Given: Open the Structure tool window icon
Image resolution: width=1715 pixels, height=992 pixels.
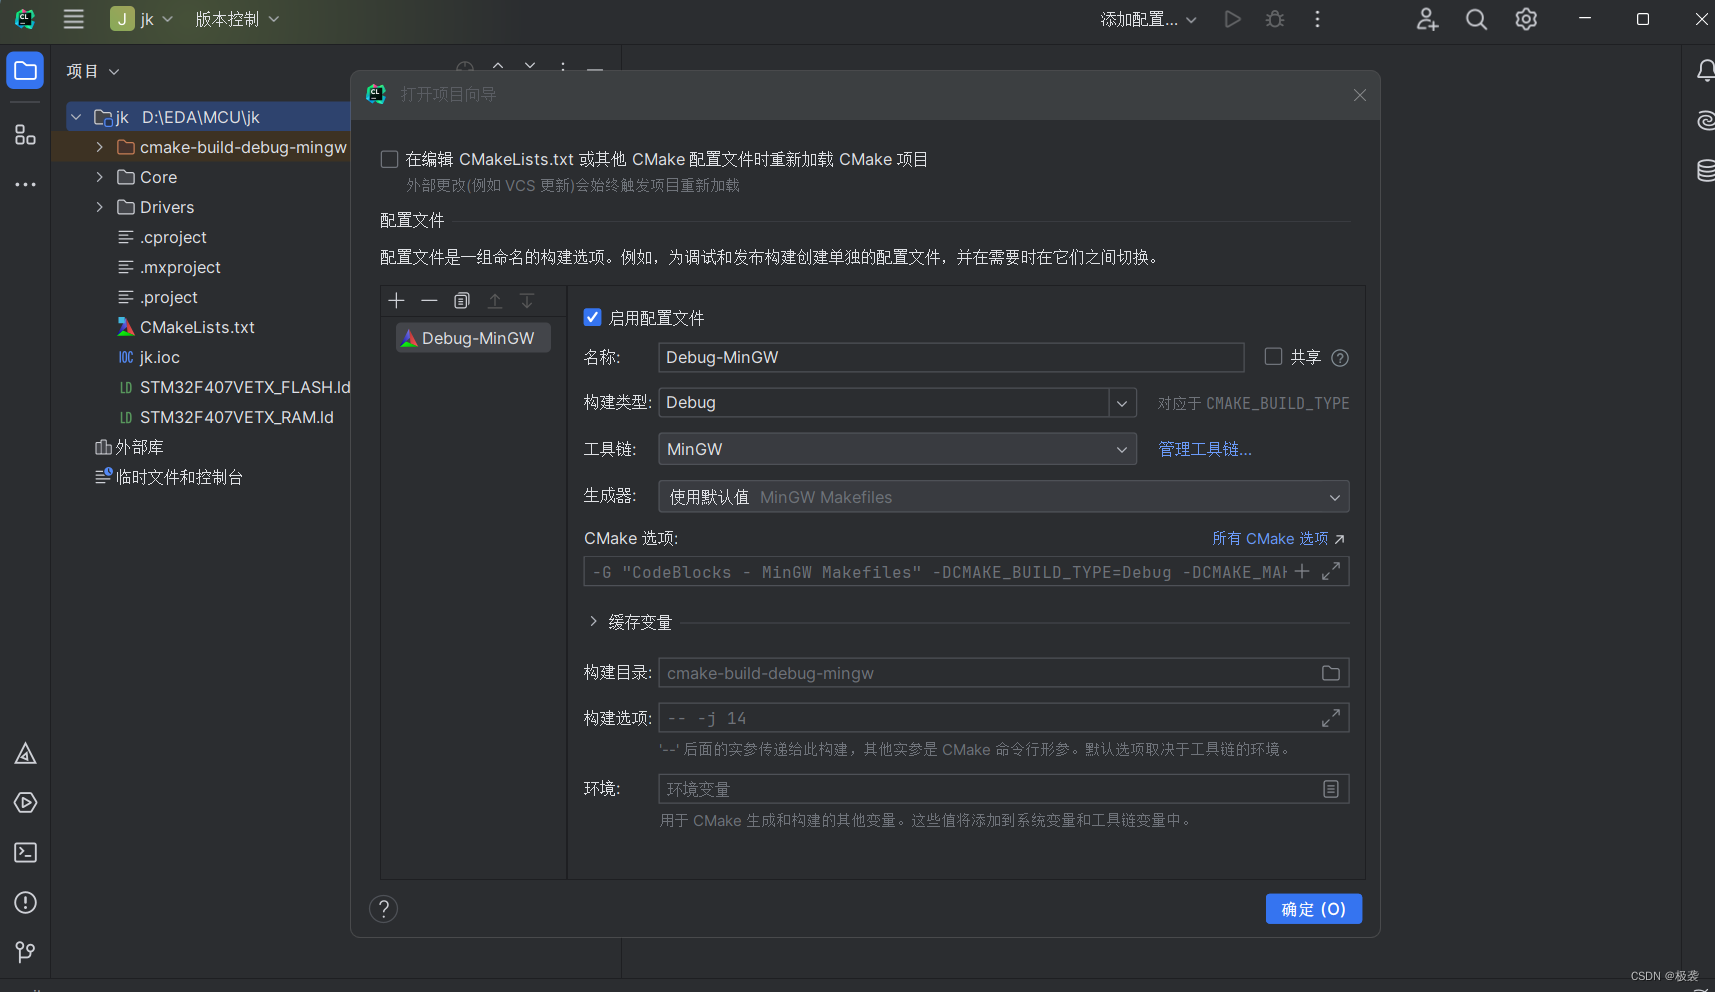Looking at the screenshot, I should pos(25,135).
